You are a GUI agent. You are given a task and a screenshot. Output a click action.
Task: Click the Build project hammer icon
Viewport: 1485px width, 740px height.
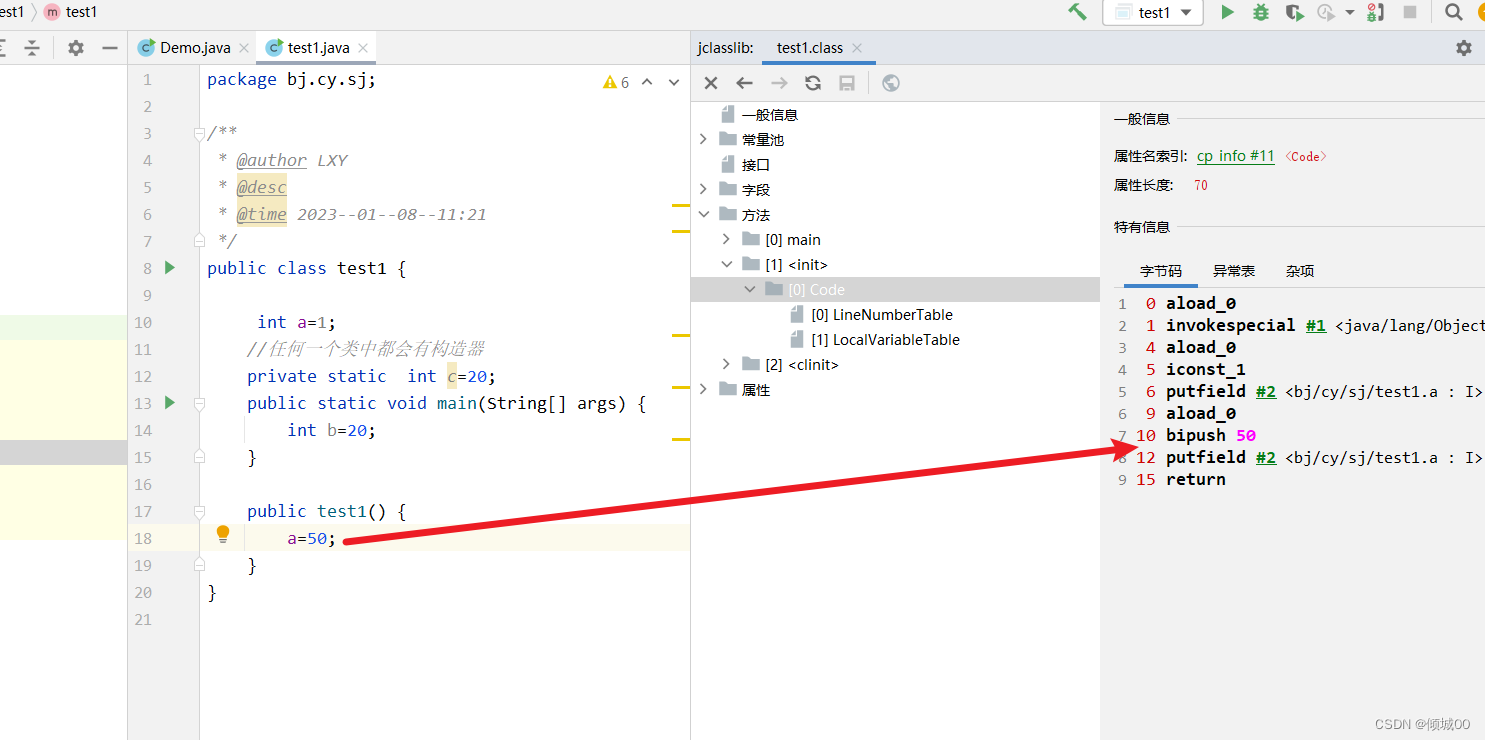[x=1077, y=12]
